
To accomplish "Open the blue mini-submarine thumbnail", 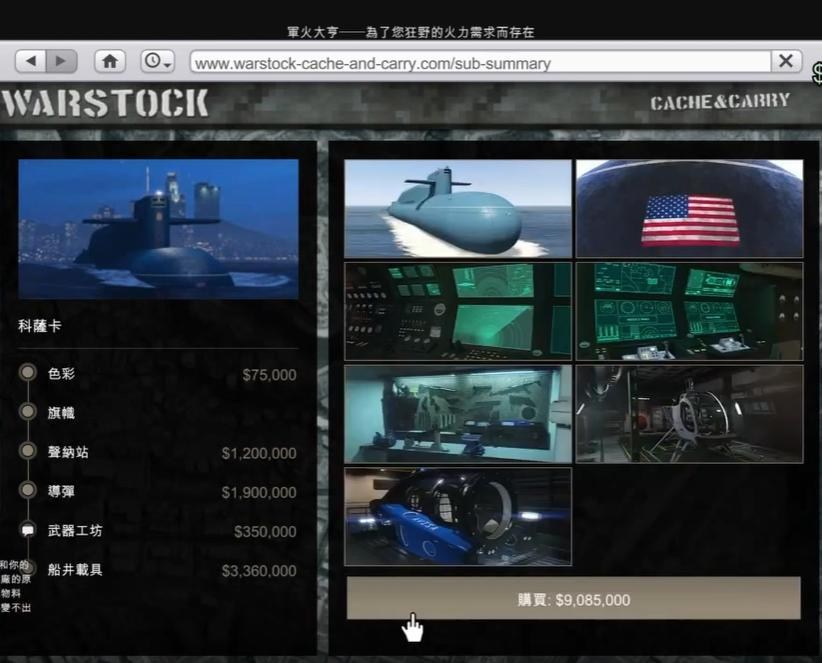I will tap(458, 517).
